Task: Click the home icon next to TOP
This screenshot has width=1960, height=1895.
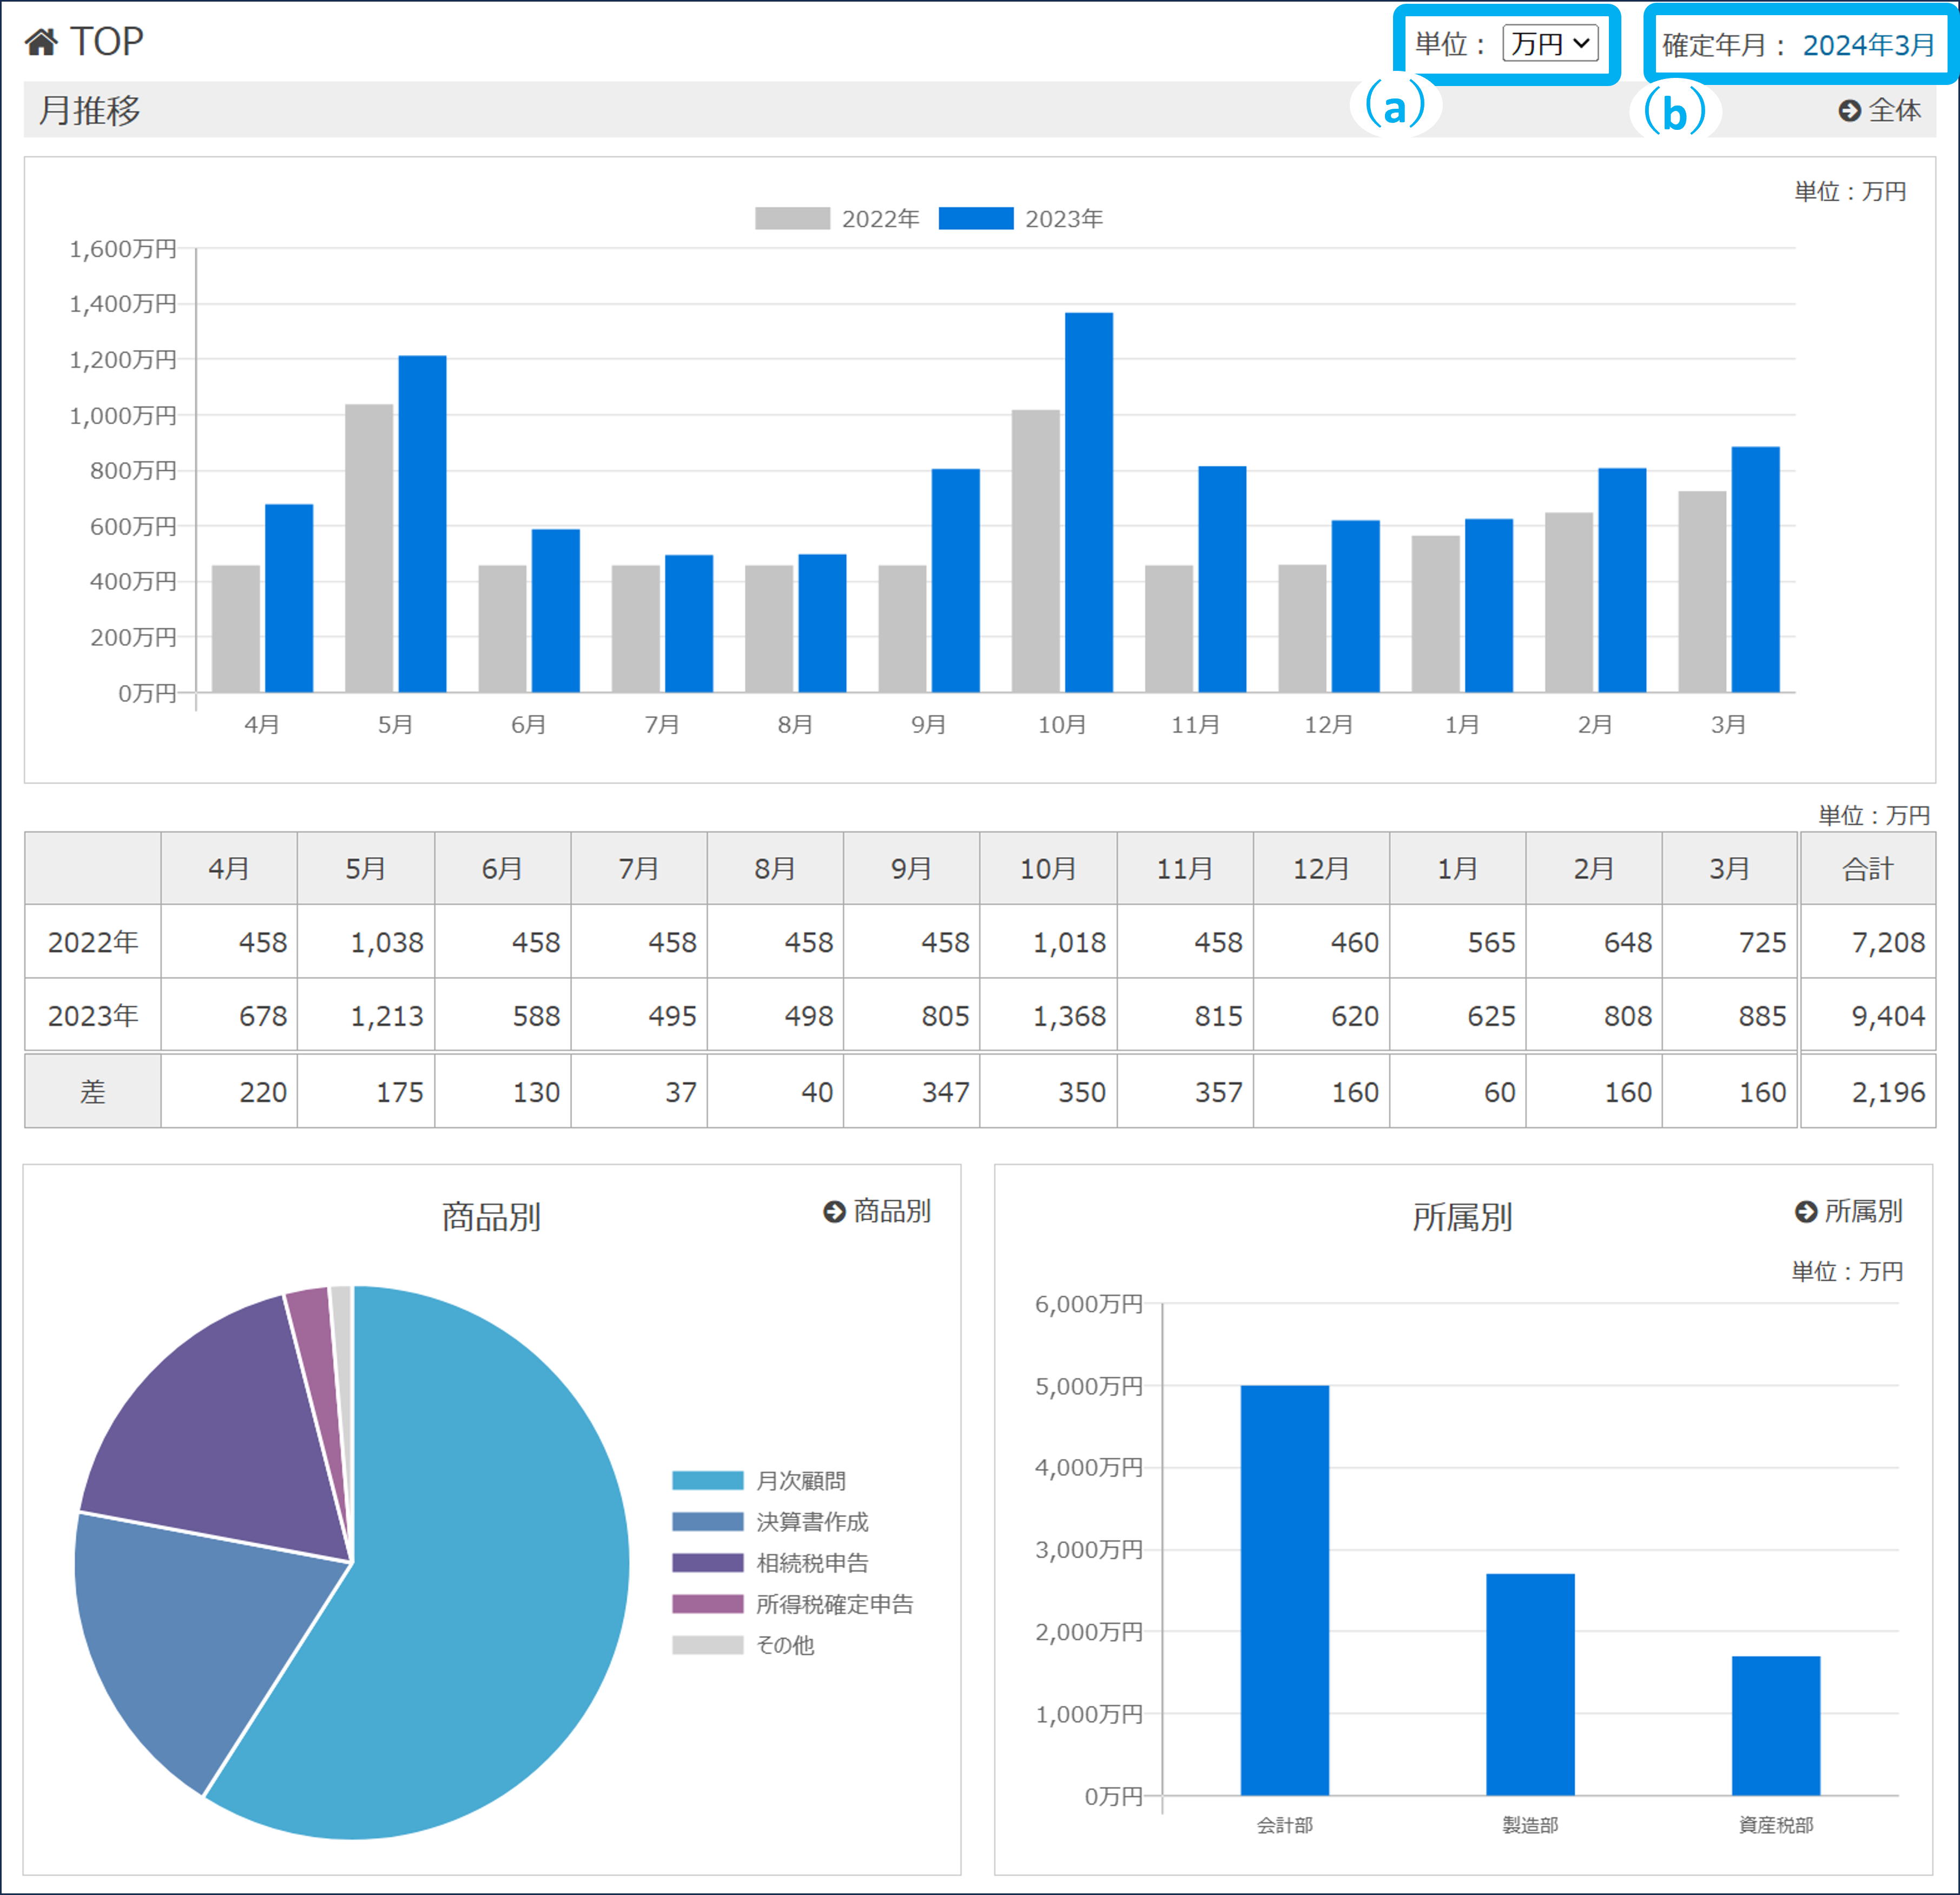Action: click(41, 42)
